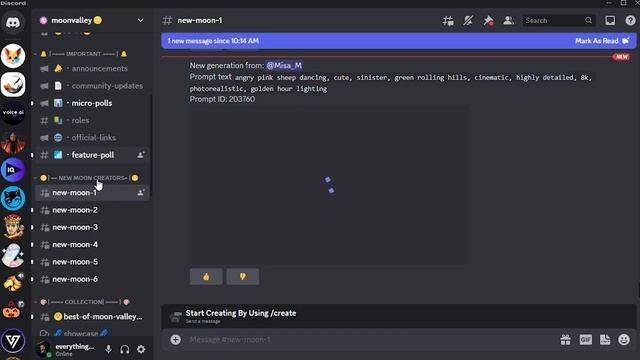Click the thumbs up reaction button
This screenshot has height=360, width=640.
click(206, 276)
